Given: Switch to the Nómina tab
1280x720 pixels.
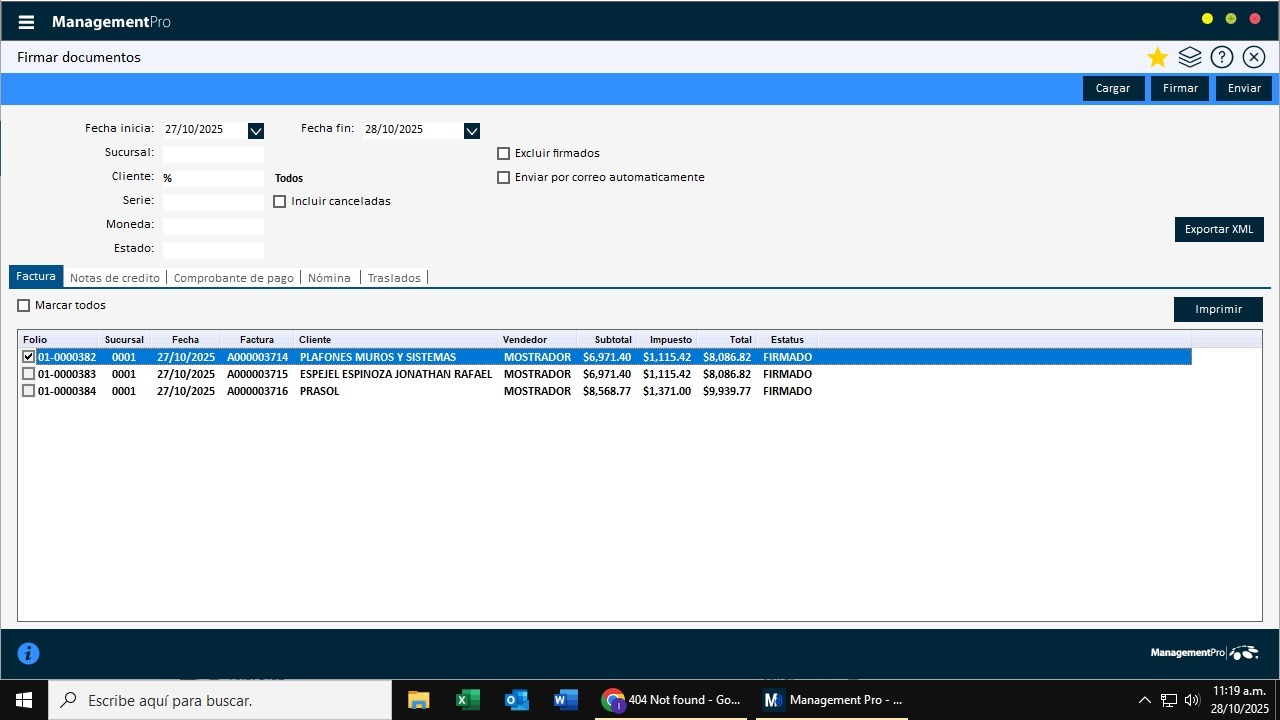Looking at the screenshot, I should 329,278.
